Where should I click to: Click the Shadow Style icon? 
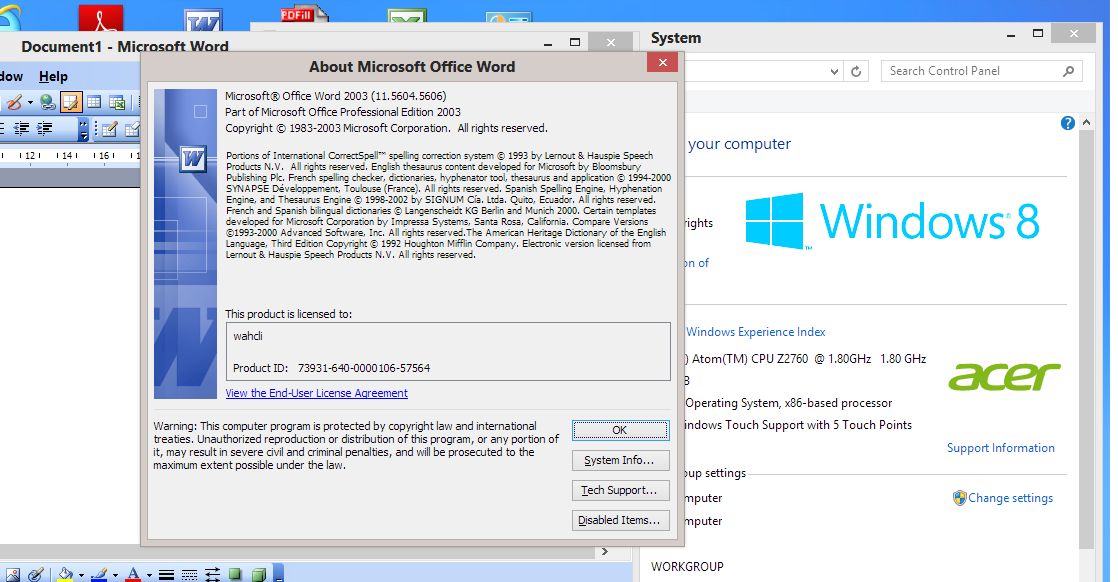coord(235,574)
